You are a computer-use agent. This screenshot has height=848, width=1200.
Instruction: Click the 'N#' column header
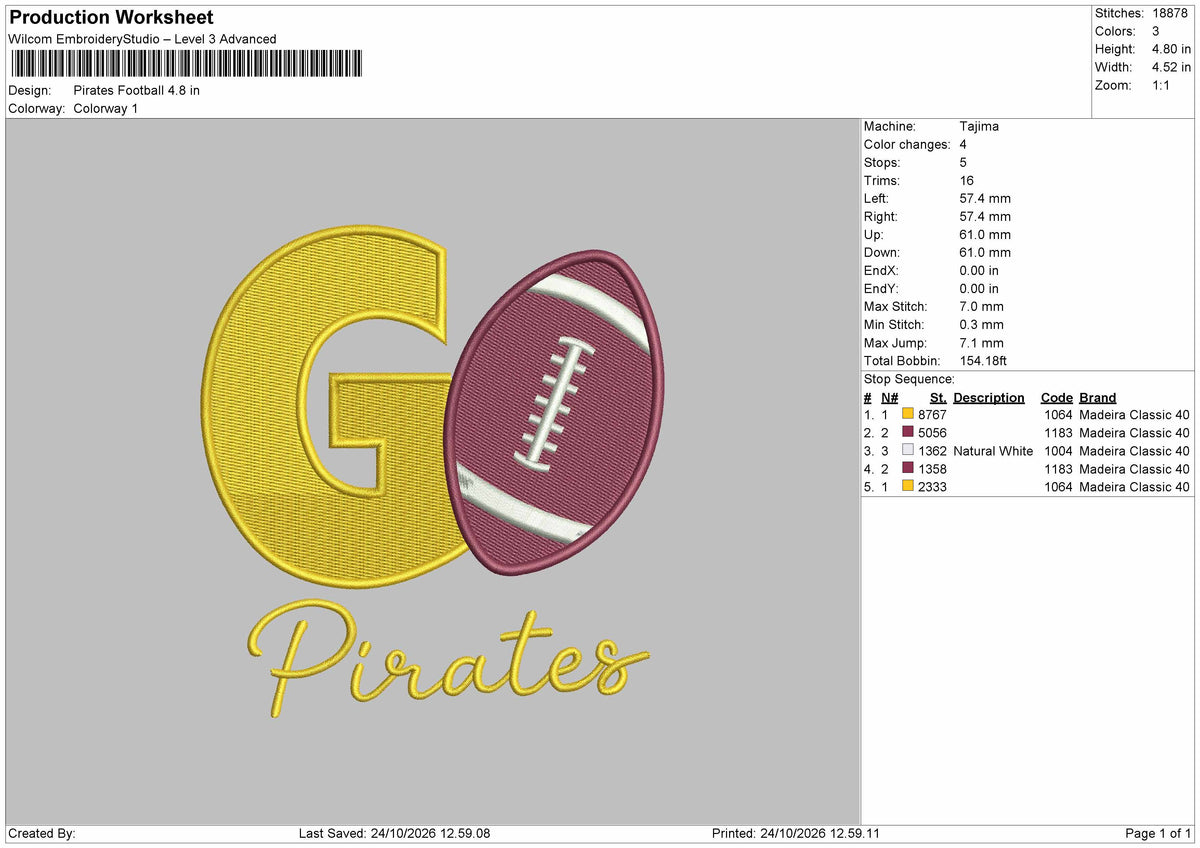890,397
